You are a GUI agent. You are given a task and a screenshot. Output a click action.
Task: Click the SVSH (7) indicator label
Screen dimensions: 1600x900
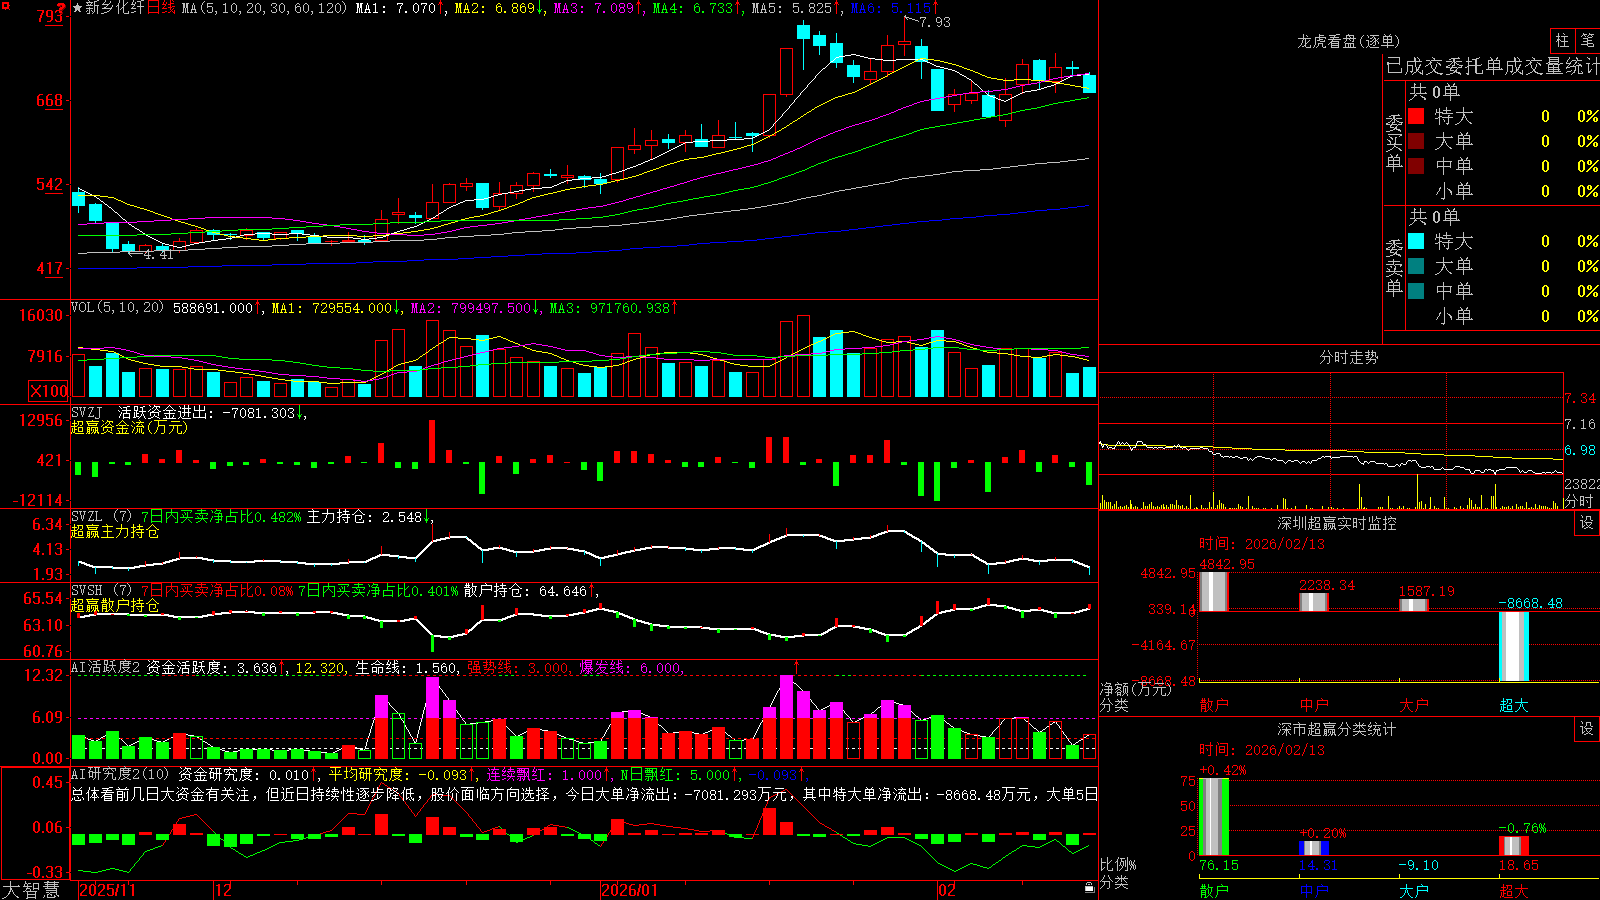click(x=102, y=591)
